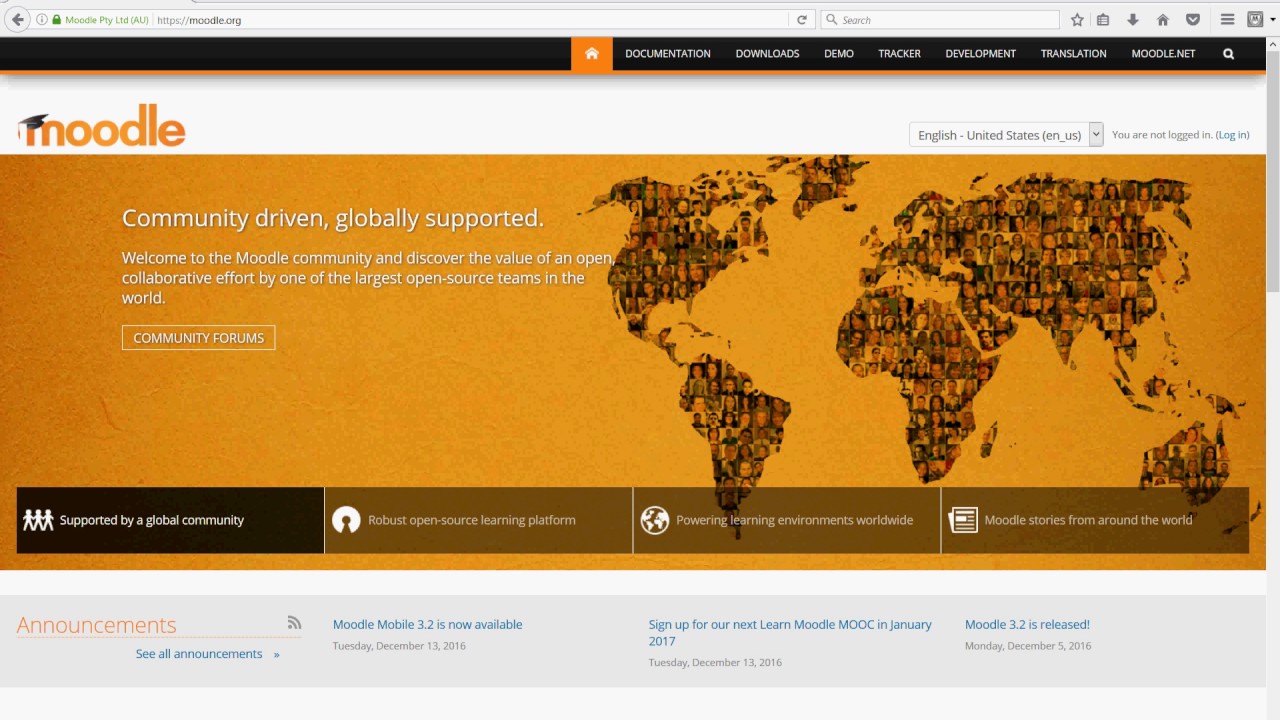This screenshot has width=1280, height=720.
Task: Click the 'Community driven, globally supported.' headline
Action: (x=333, y=218)
